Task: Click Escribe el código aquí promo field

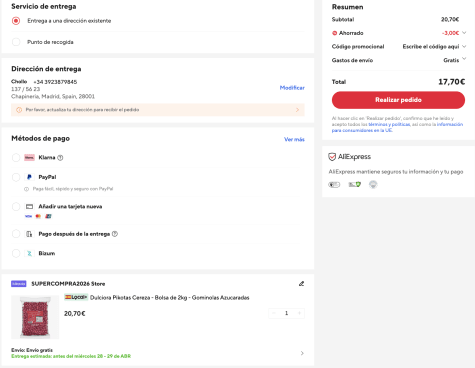Action: [x=431, y=46]
